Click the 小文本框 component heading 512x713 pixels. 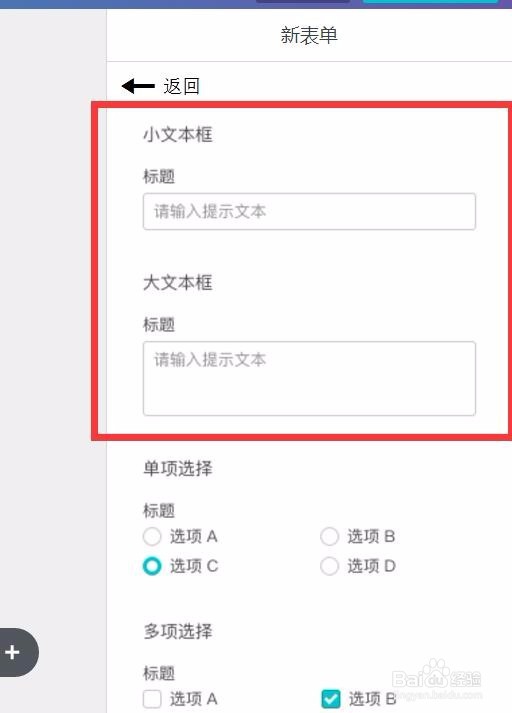point(178,135)
